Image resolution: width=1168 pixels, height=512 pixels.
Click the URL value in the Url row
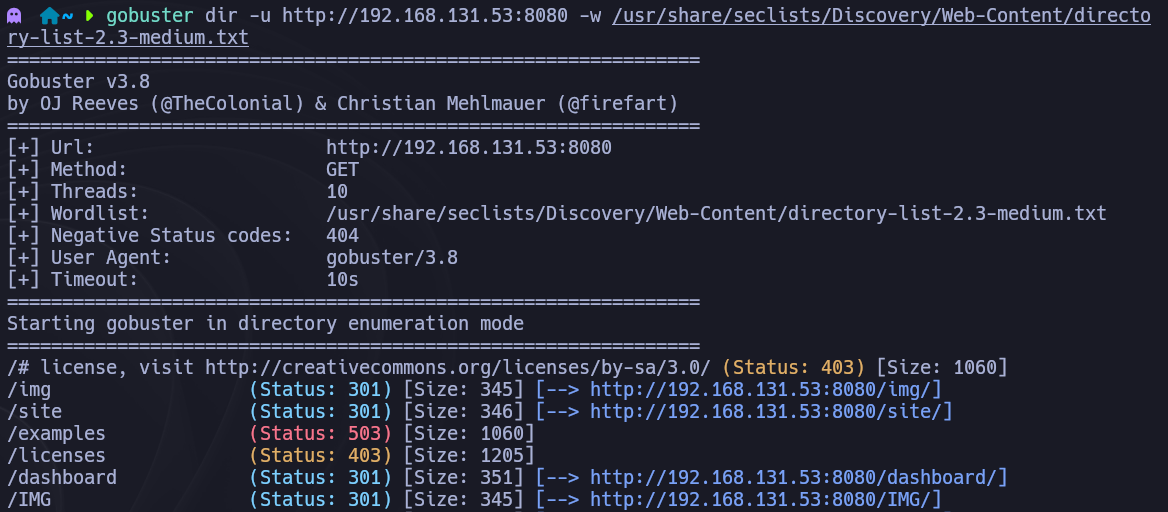pos(468,148)
